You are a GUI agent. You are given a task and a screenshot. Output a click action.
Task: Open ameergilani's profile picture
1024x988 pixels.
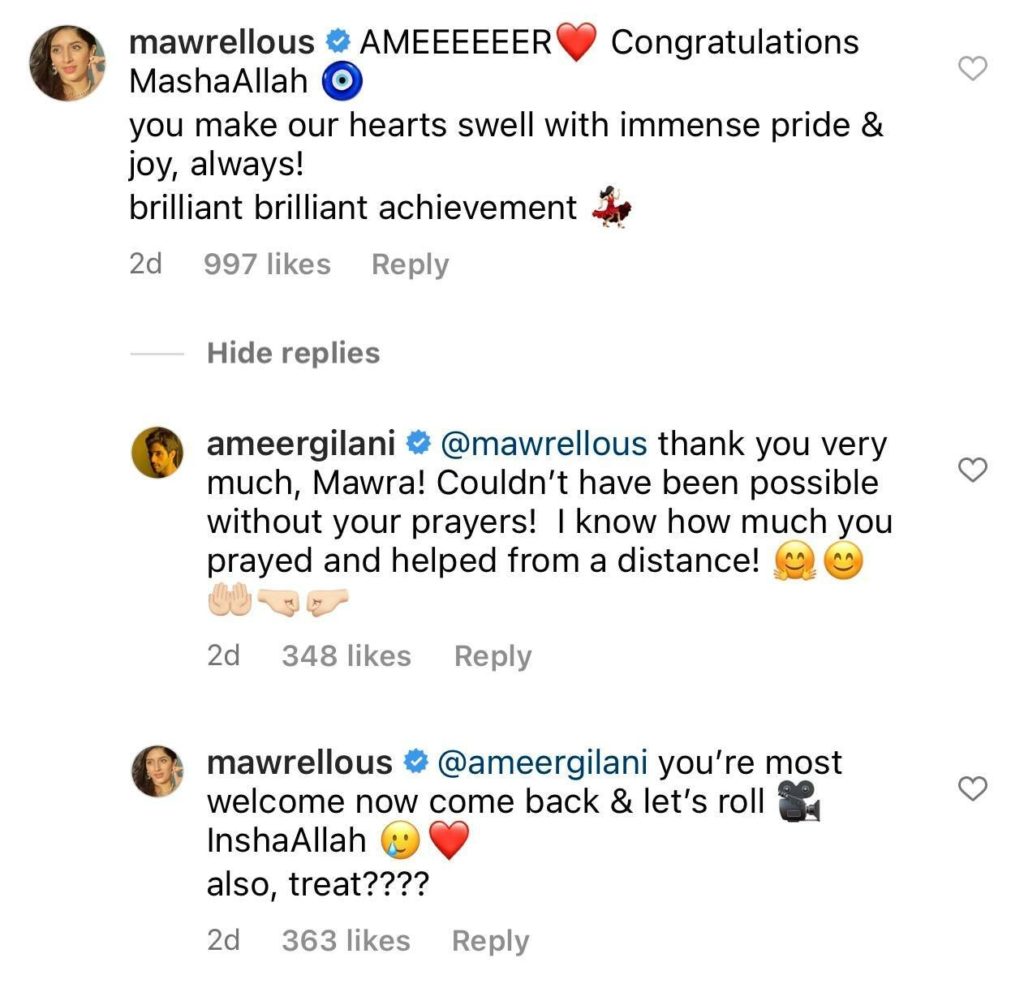coord(158,451)
